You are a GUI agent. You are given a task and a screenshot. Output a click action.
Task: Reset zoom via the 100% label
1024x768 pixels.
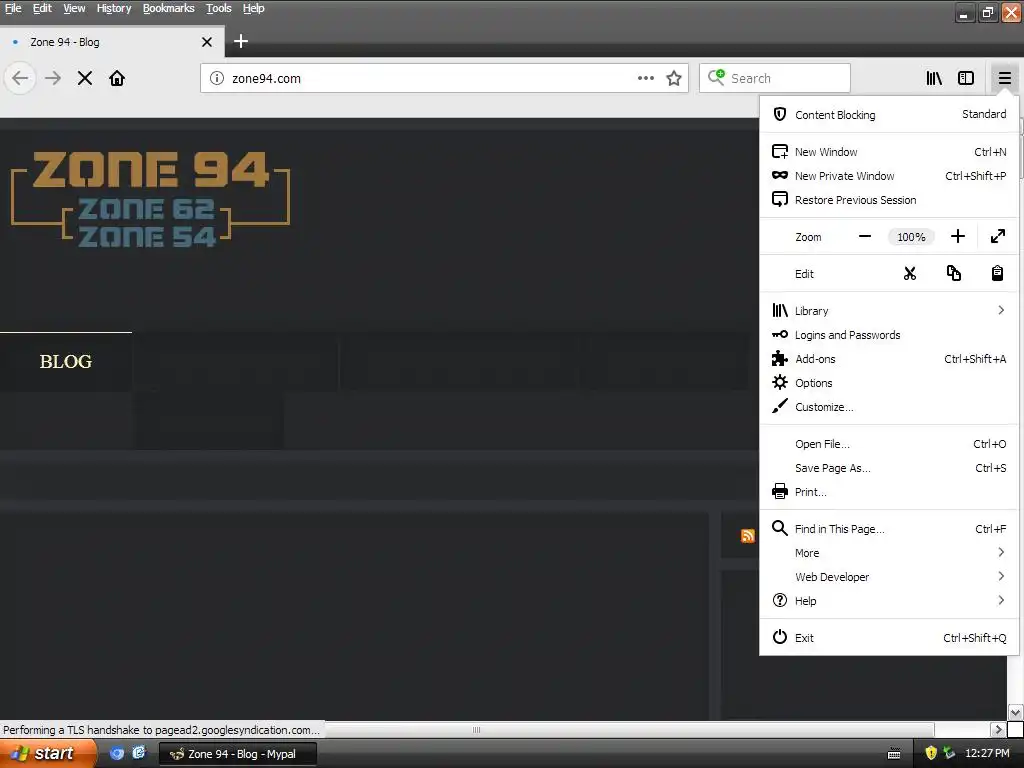[911, 237]
